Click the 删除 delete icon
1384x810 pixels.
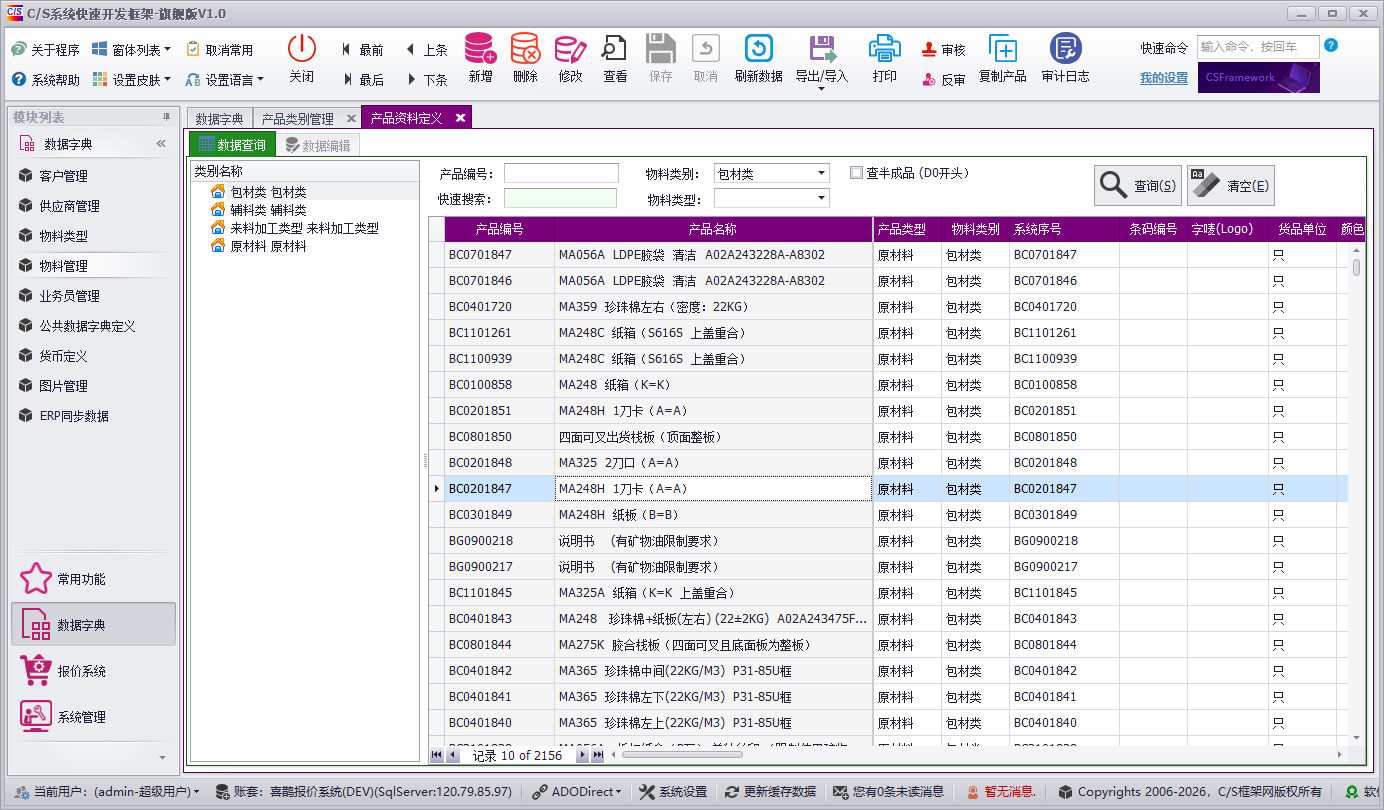pos(525,48)
